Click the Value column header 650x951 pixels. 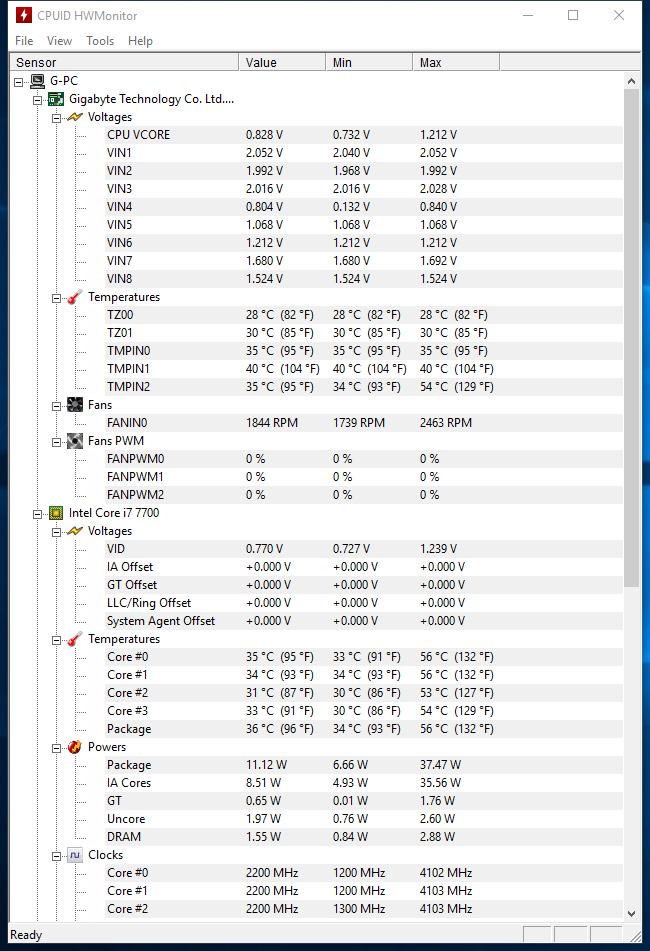(282, 62)
